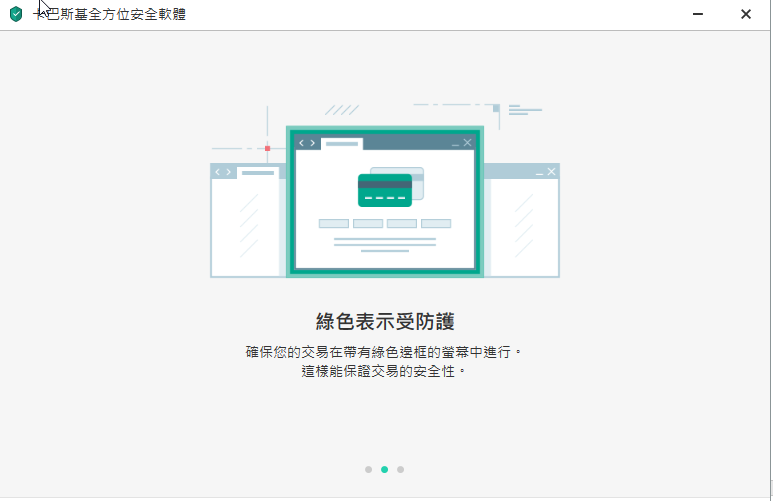This screenshot has height=501, width=773.
Task: Click the tab in the green-bordered browser illustration
Action: (x=342, y=144)
